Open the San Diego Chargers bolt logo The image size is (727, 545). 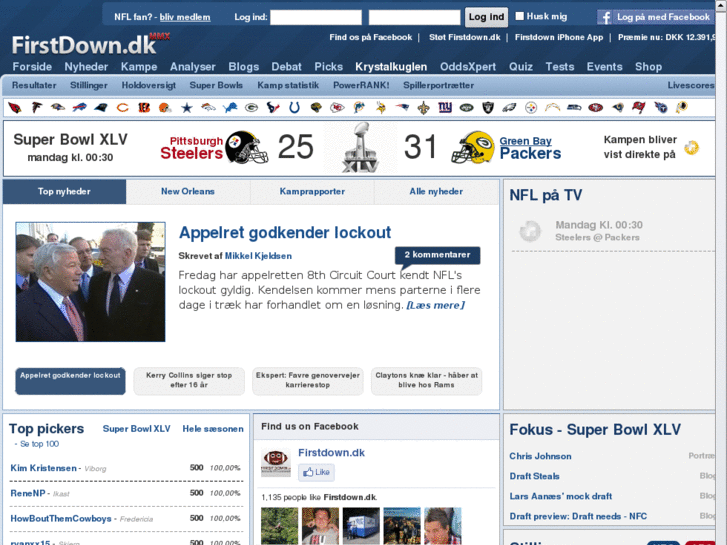click(x=552, y=108)
